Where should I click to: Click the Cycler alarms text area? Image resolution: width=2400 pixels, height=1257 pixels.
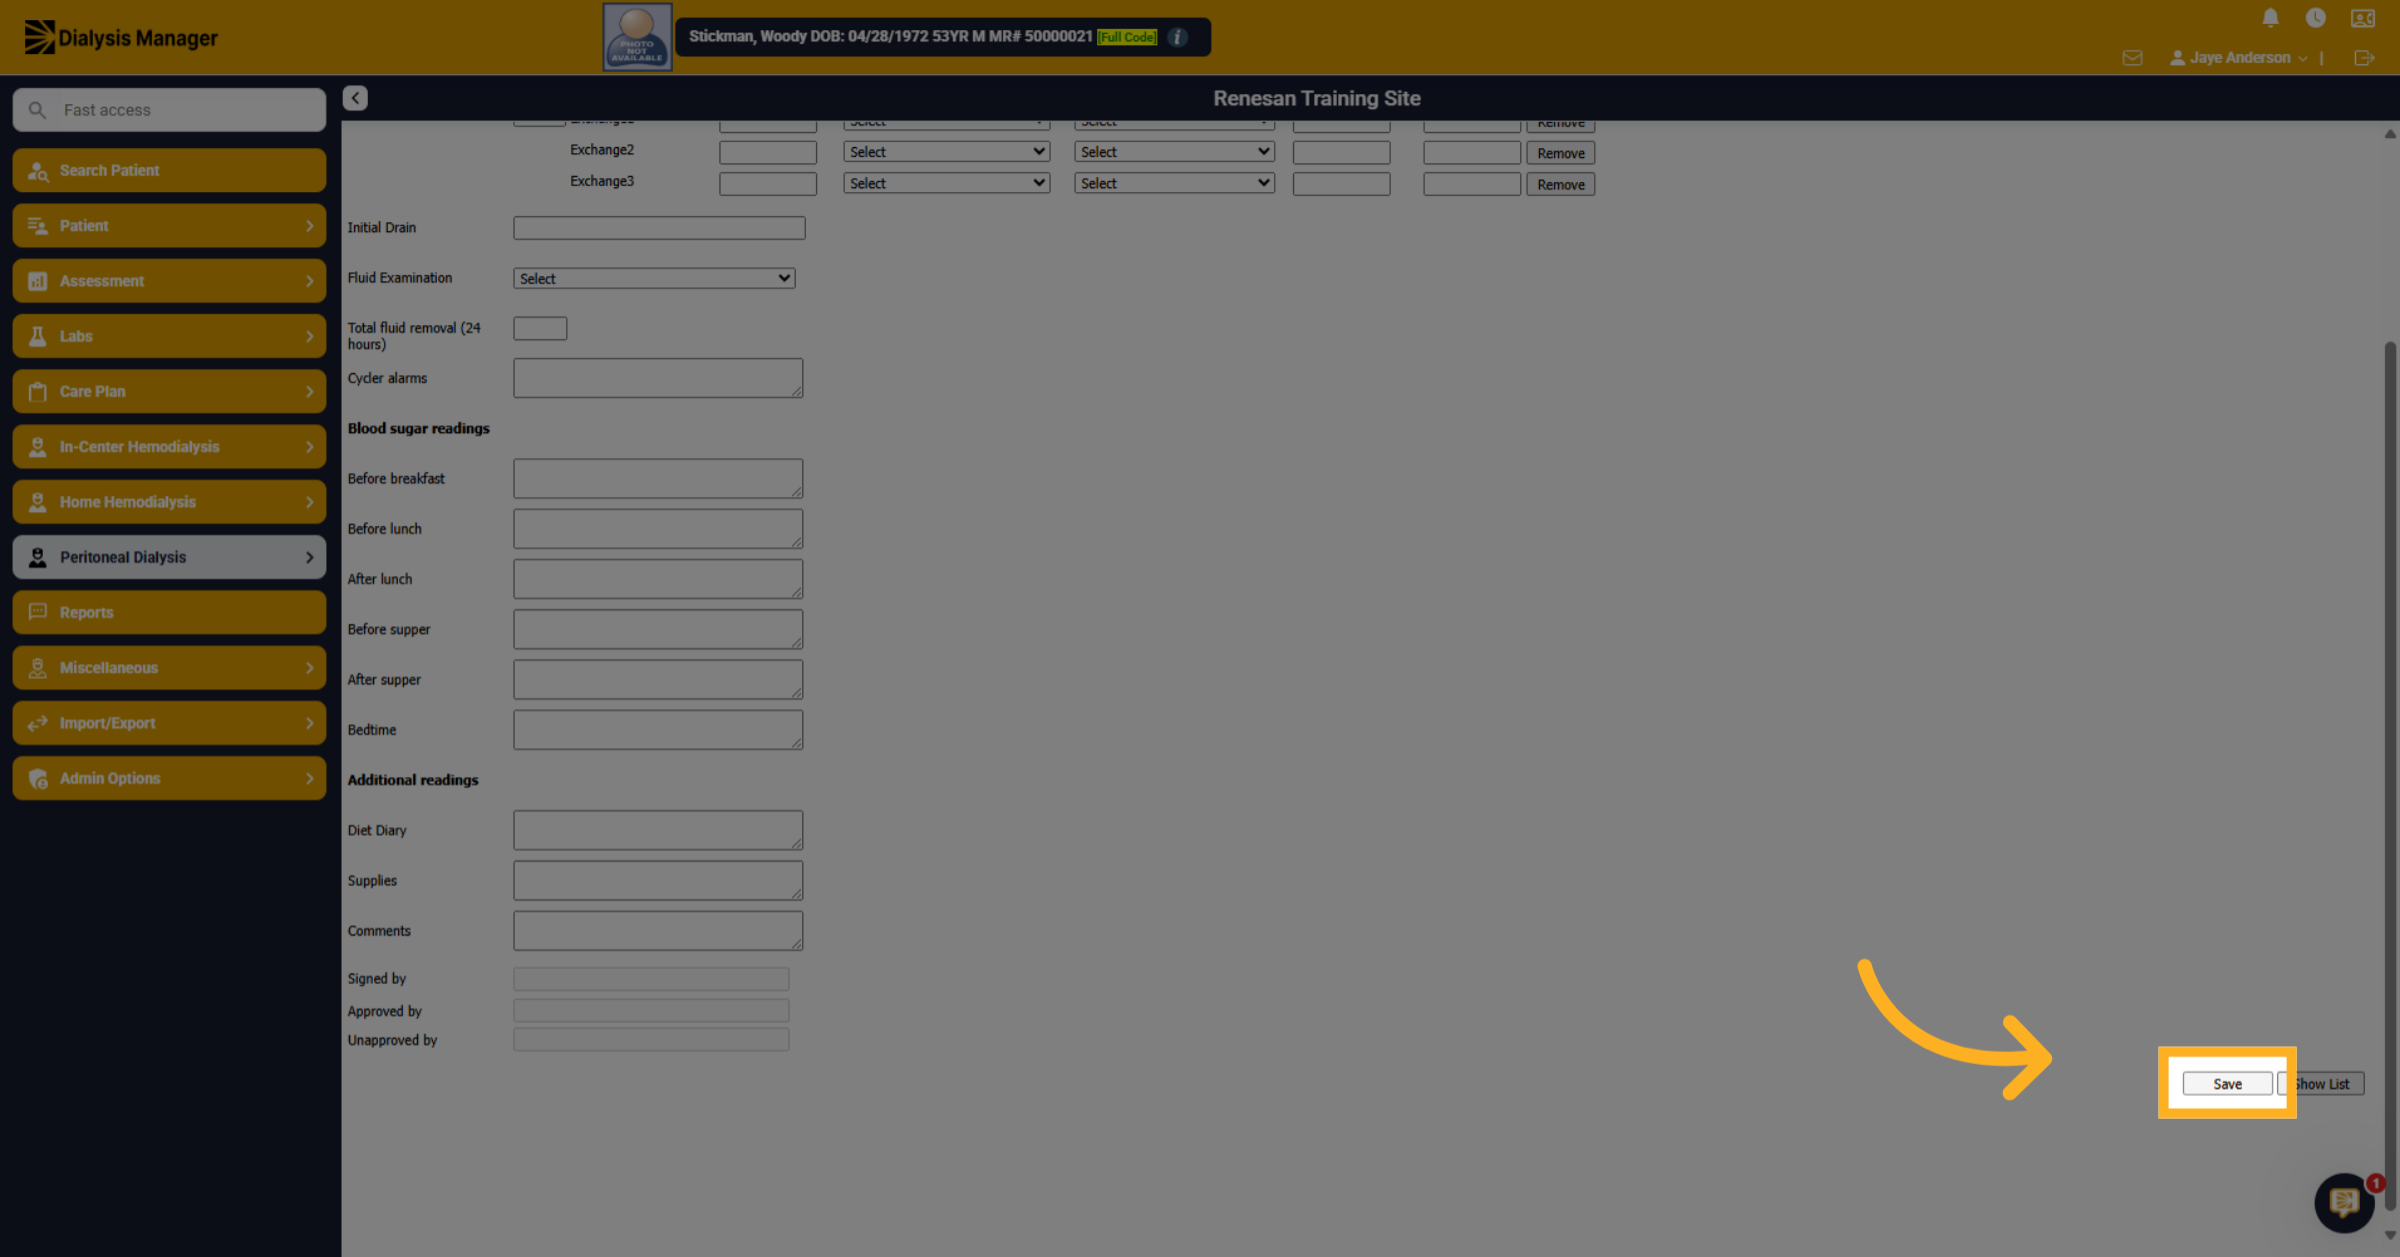point(658,378)
